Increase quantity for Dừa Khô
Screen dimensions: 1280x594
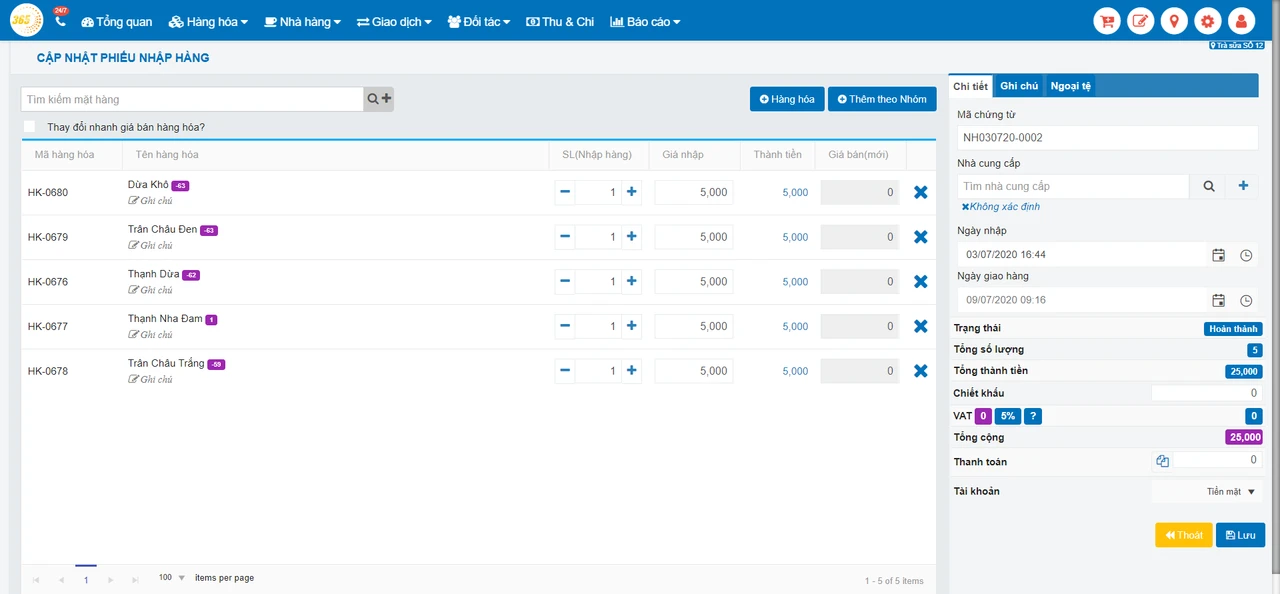pos(632,192)
